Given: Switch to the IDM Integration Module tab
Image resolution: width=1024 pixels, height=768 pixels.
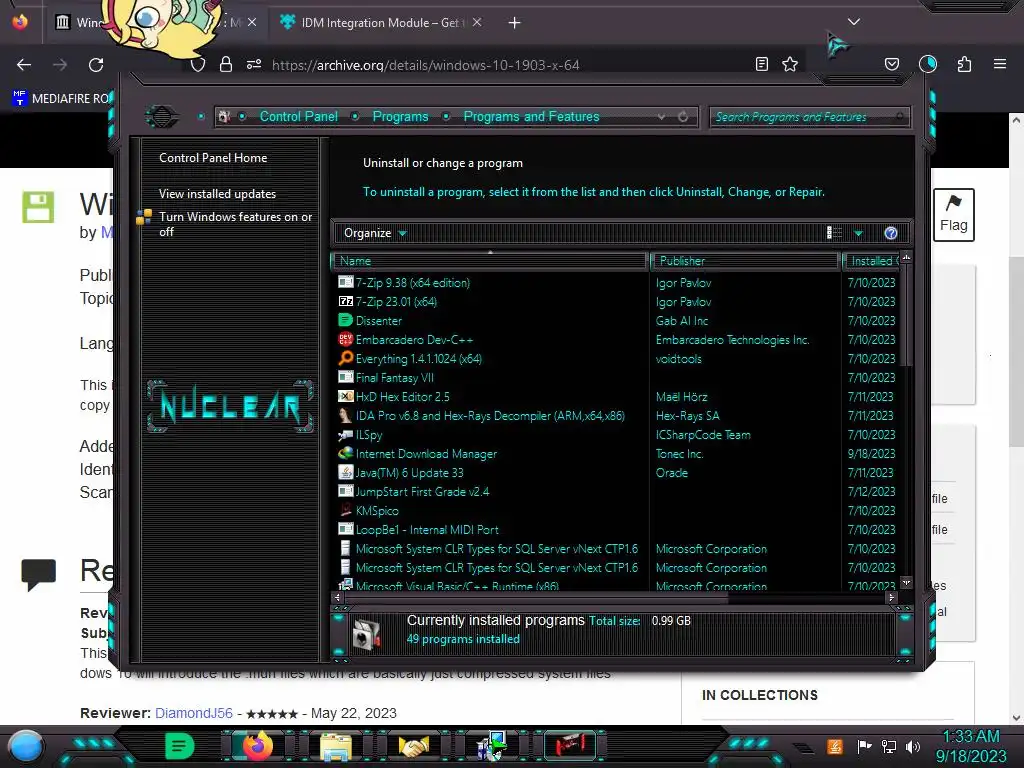Looking at the screenshot, I should [381, 22].
